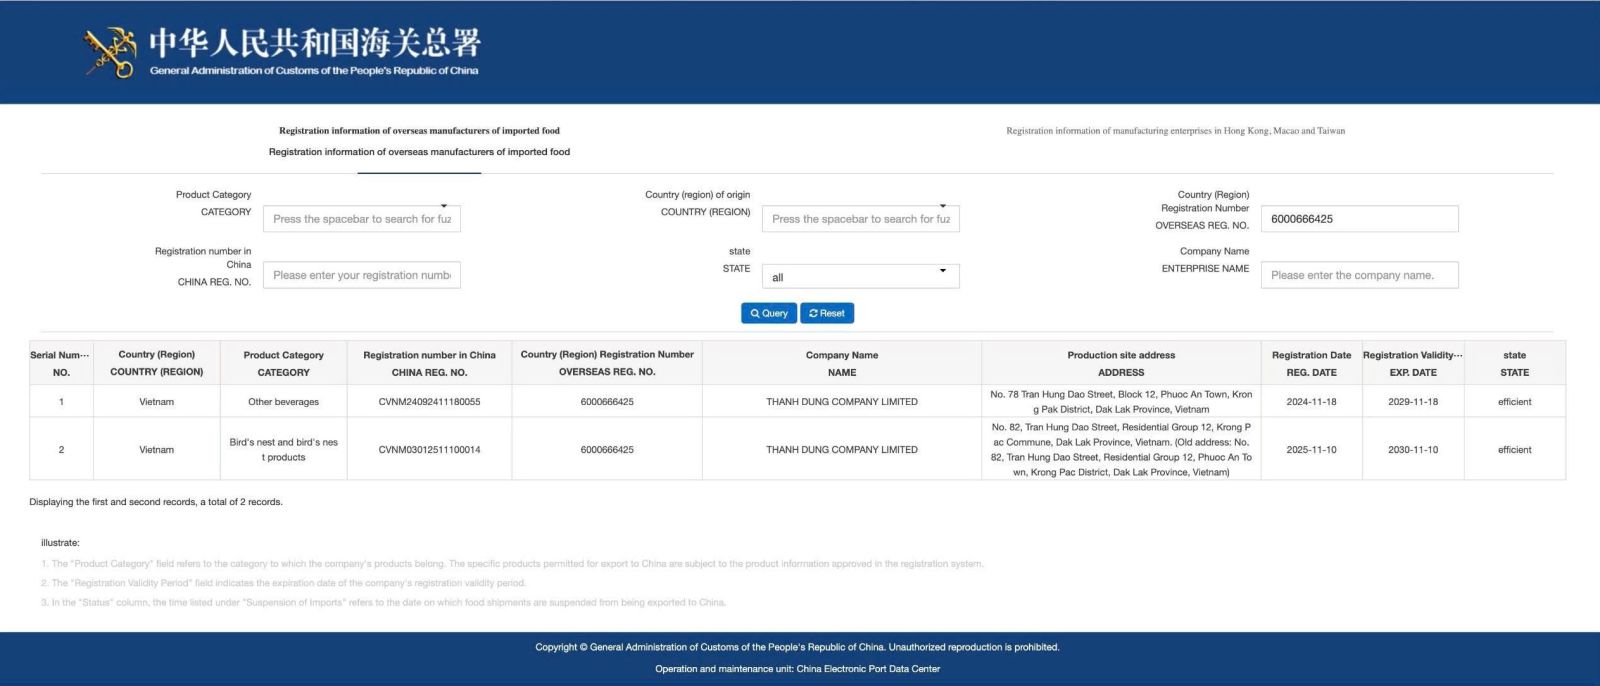Click the Serial Number column header
This screenshot has width=1600, height=686.
coord(61,363)
